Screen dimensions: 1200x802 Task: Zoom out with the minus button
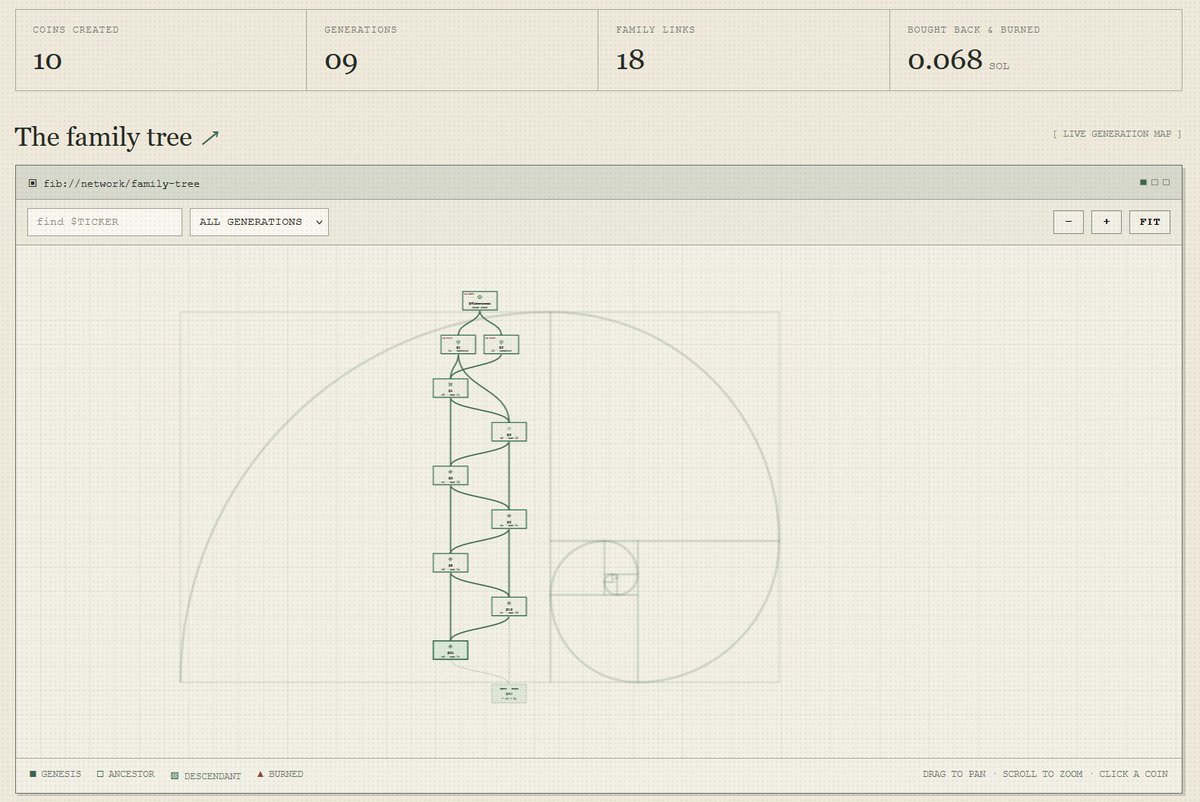[x=1068, y=222]
